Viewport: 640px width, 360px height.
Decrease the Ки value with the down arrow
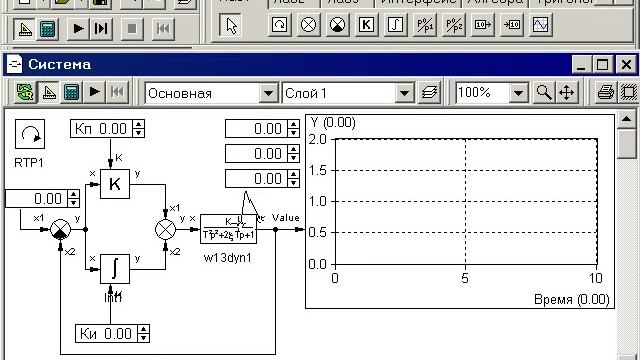click(144, 338)
